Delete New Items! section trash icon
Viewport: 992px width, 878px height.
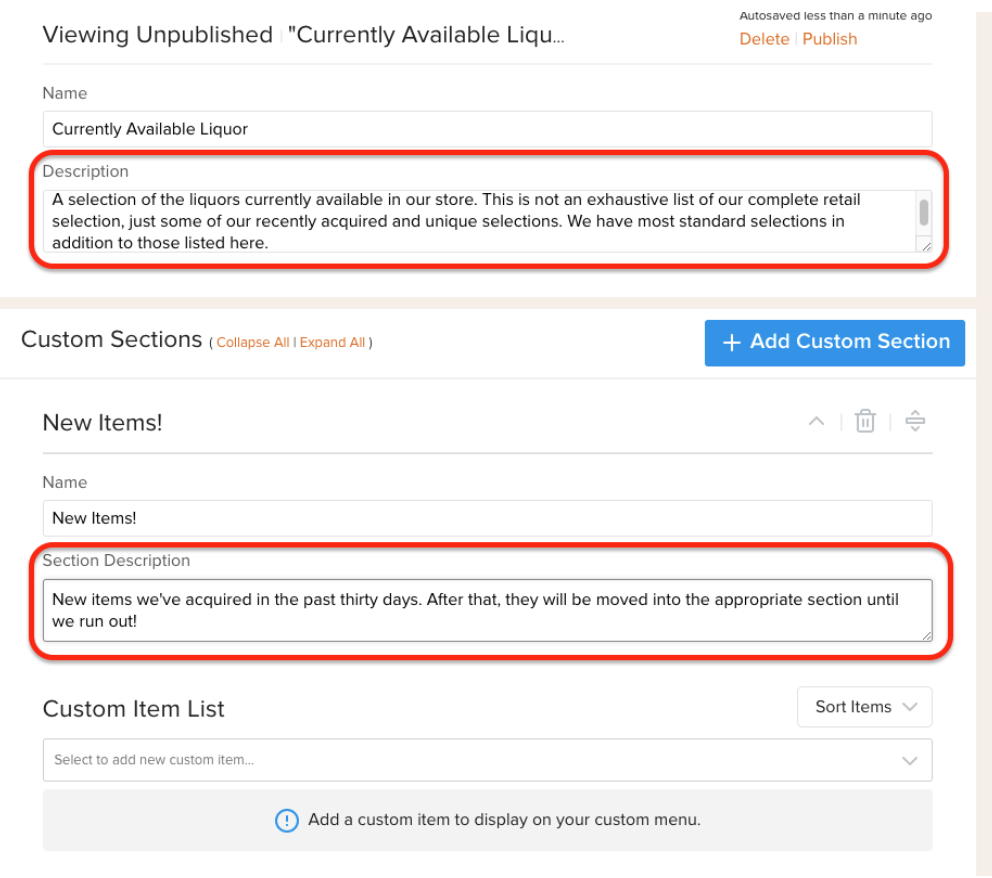pos(865,421)
